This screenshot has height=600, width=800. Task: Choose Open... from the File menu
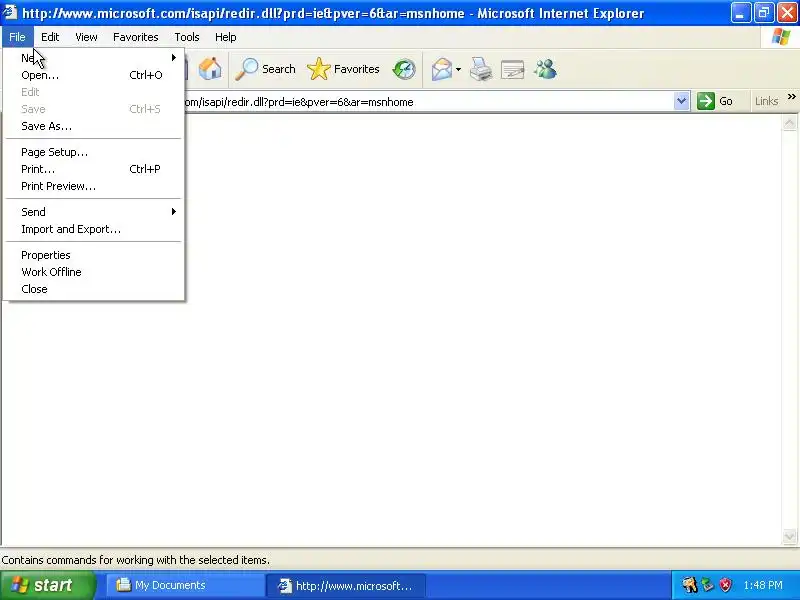[x=94, y=75]
